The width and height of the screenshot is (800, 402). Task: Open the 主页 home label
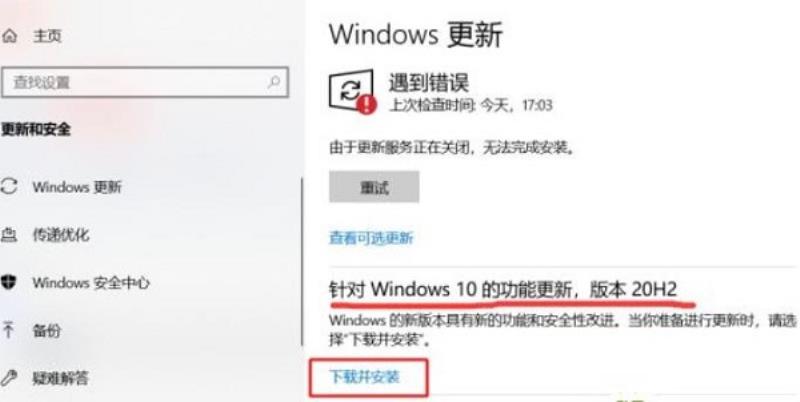(x=47, y=36)
